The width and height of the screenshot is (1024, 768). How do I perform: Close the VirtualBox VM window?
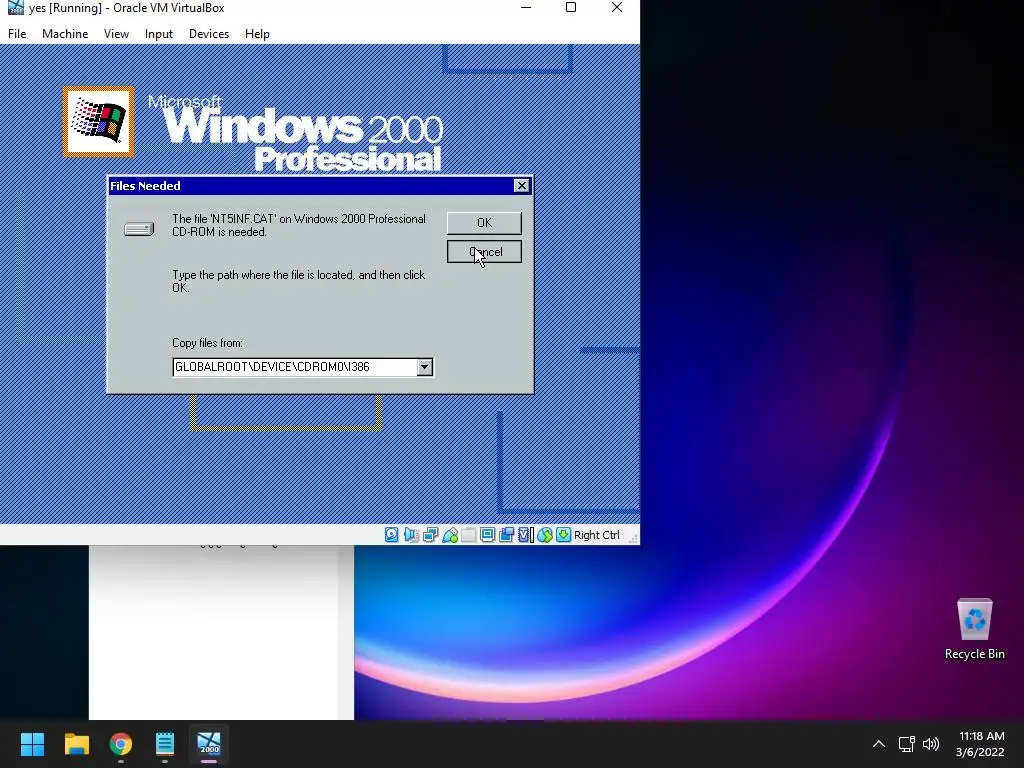[x=616, y=8]
